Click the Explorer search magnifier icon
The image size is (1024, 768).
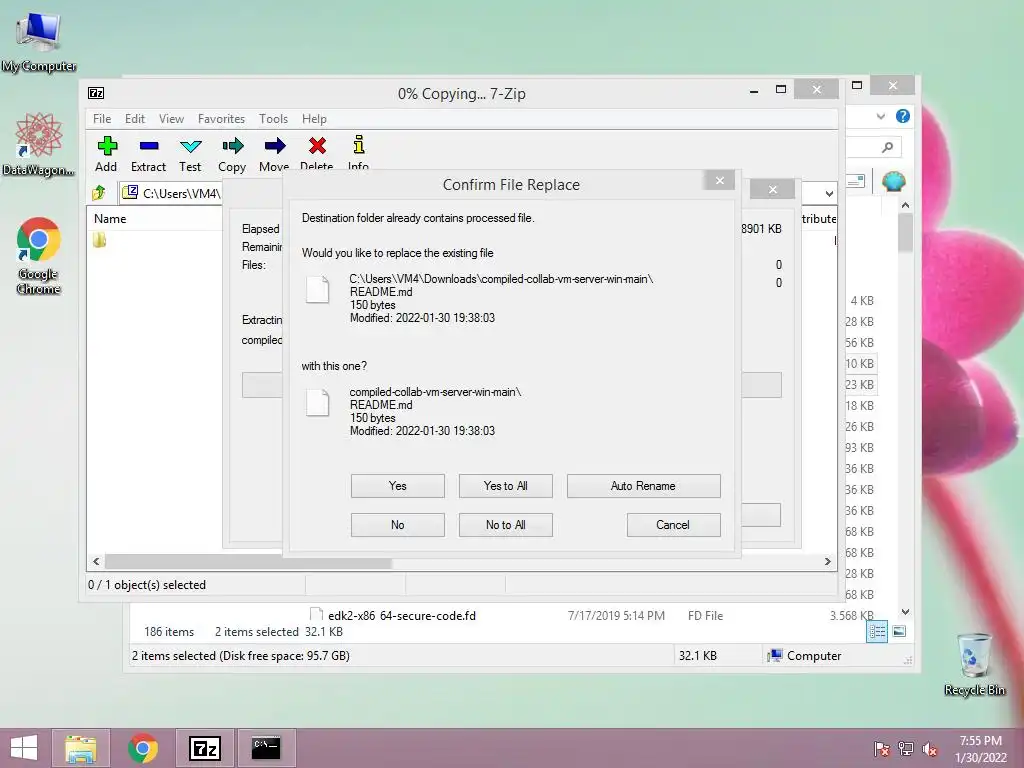pyautogui.click(x=887, y=148)
